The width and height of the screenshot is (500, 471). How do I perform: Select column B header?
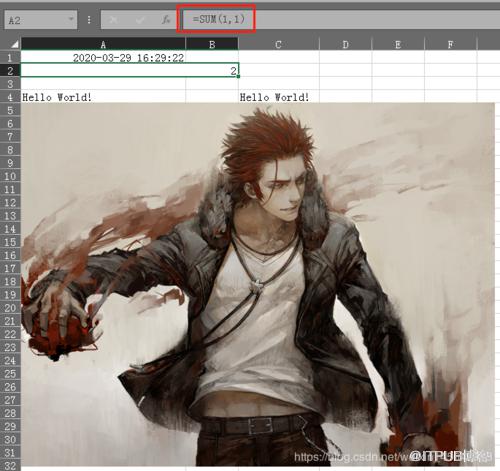[x=212, y=44]
